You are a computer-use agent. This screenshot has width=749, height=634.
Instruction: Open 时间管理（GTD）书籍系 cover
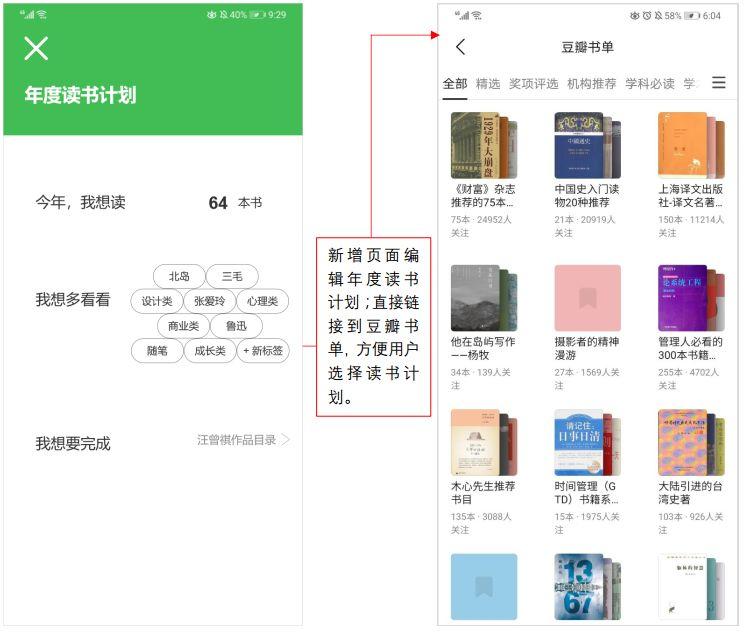(588, 443)
